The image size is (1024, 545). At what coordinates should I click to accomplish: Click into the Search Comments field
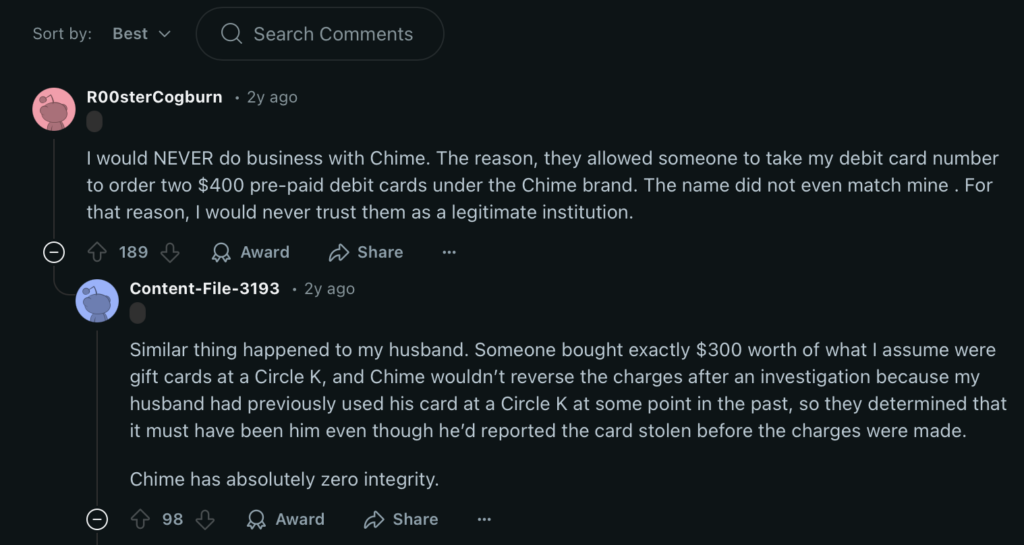point(333,34)
